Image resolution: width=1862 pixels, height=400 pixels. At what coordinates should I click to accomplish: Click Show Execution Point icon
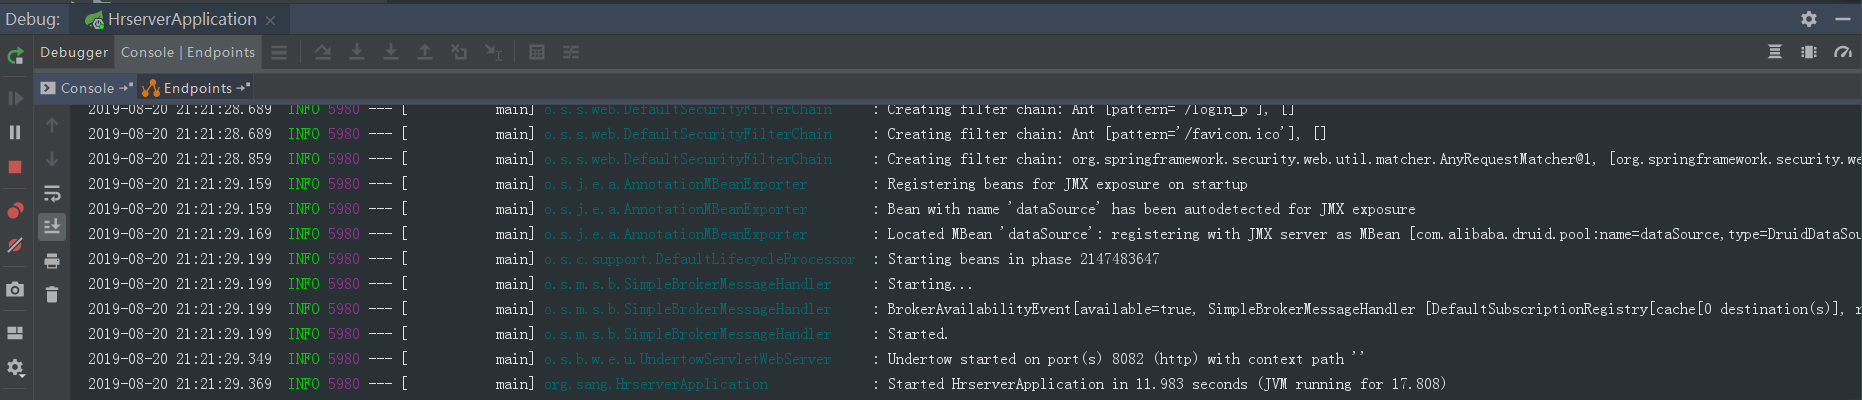tap(279, 52)
